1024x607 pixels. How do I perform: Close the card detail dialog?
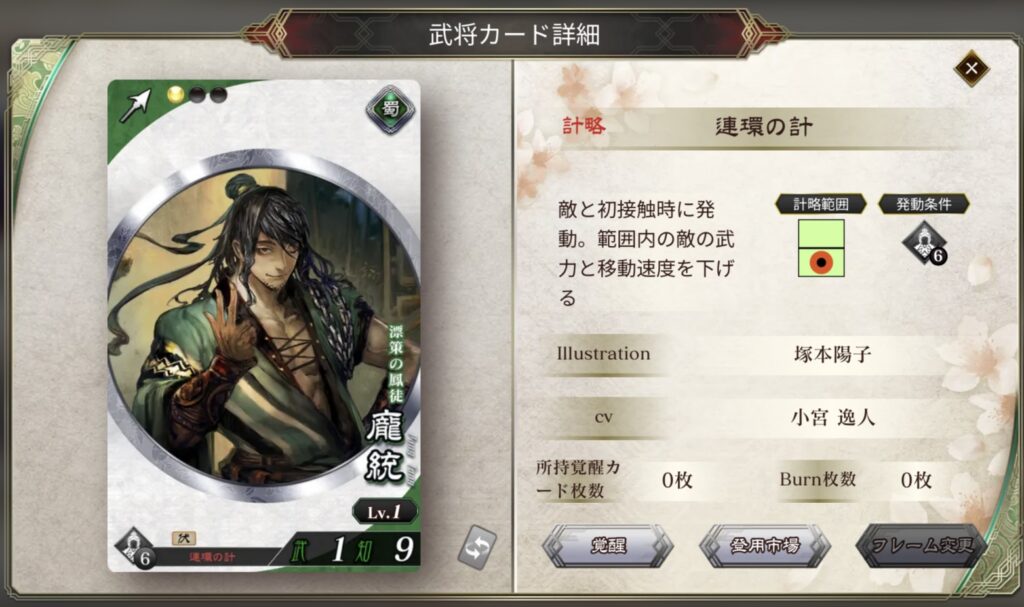coord(971,68)
